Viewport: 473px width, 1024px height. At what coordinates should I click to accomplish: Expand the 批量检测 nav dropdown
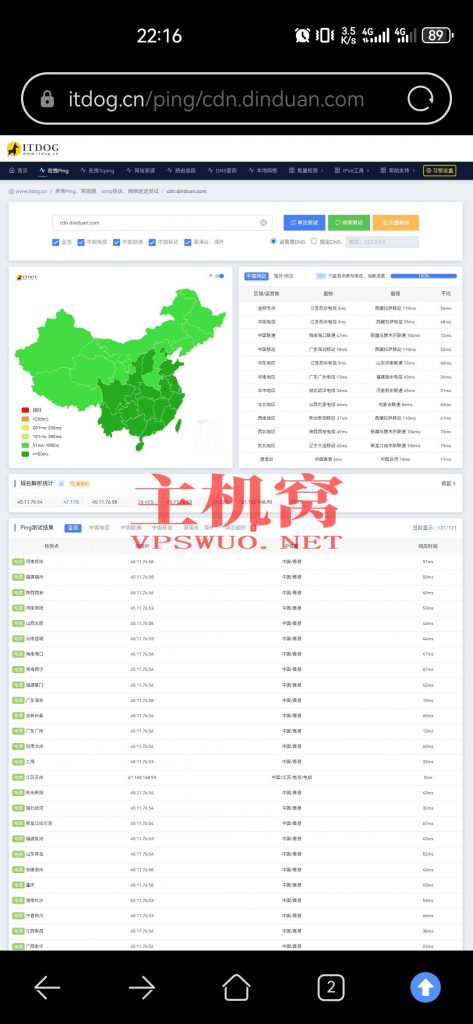click(306, 170)
